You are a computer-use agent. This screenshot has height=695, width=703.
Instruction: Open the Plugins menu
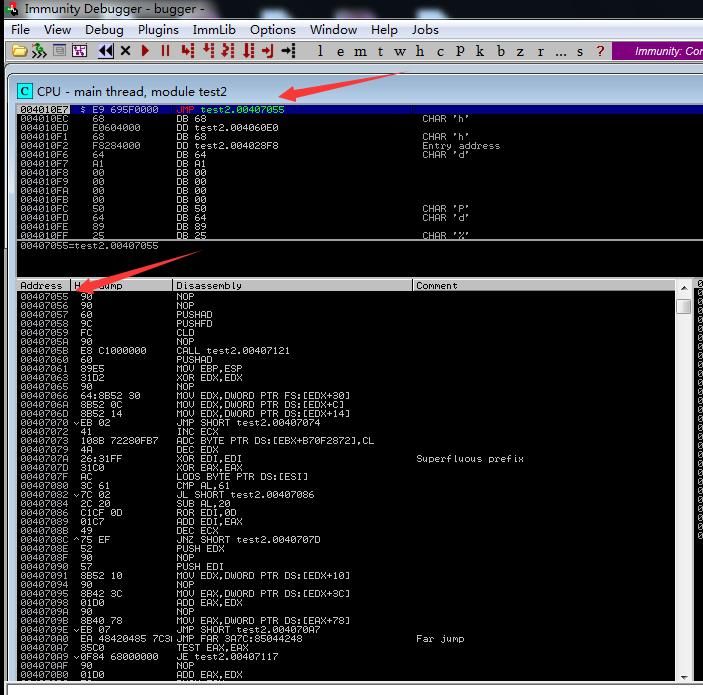pyautogui.click(x=158, y=30)
